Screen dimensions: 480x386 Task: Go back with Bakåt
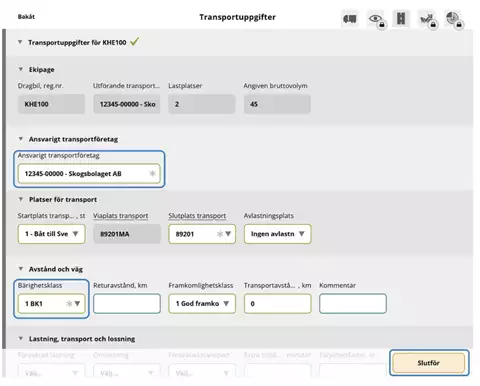[x=26, y=17]
